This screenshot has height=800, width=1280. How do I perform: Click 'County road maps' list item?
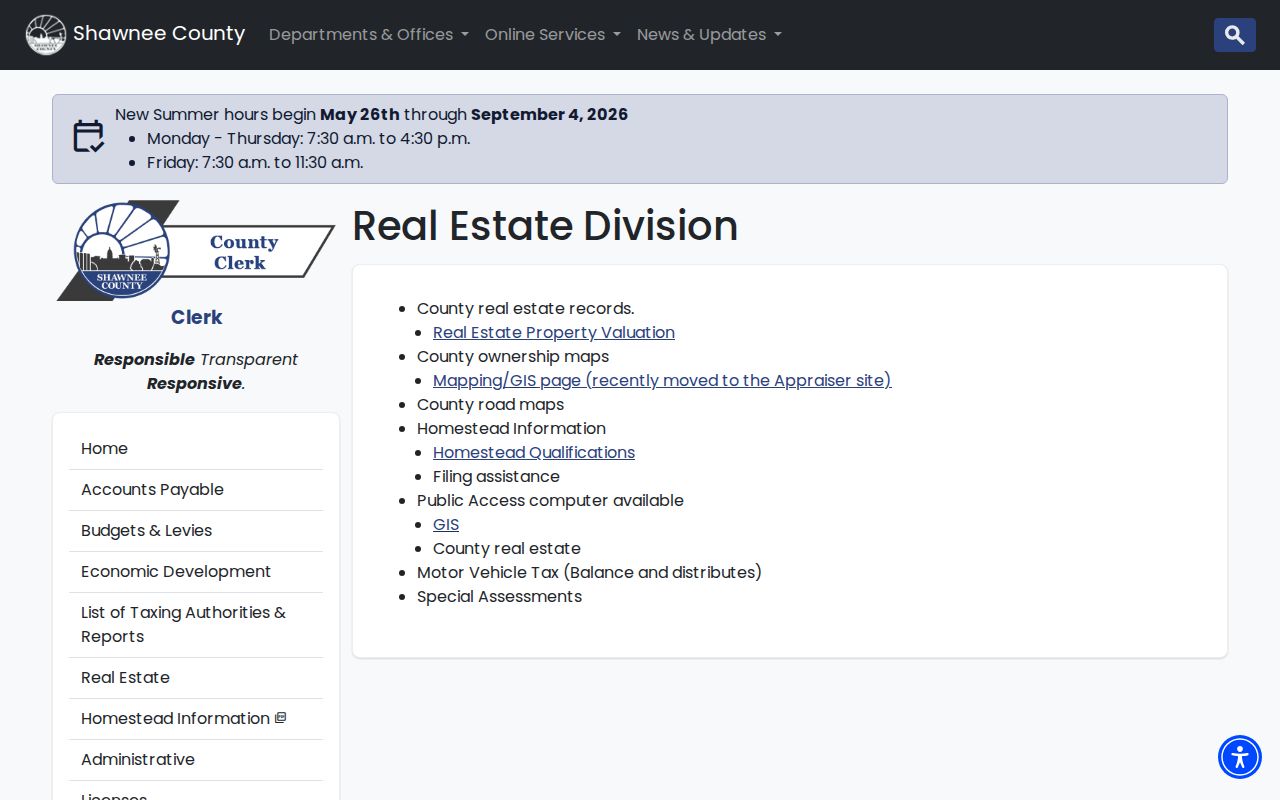[490, 404]
